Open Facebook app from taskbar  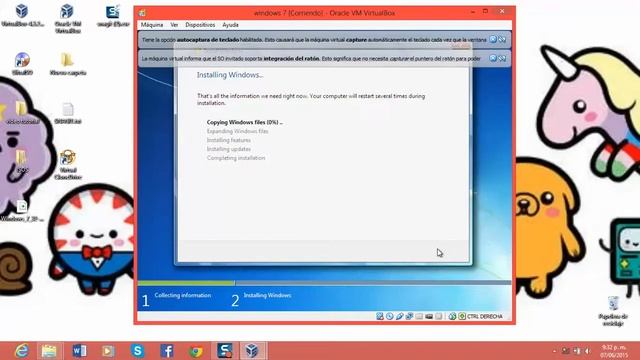(x=167, y=351)
